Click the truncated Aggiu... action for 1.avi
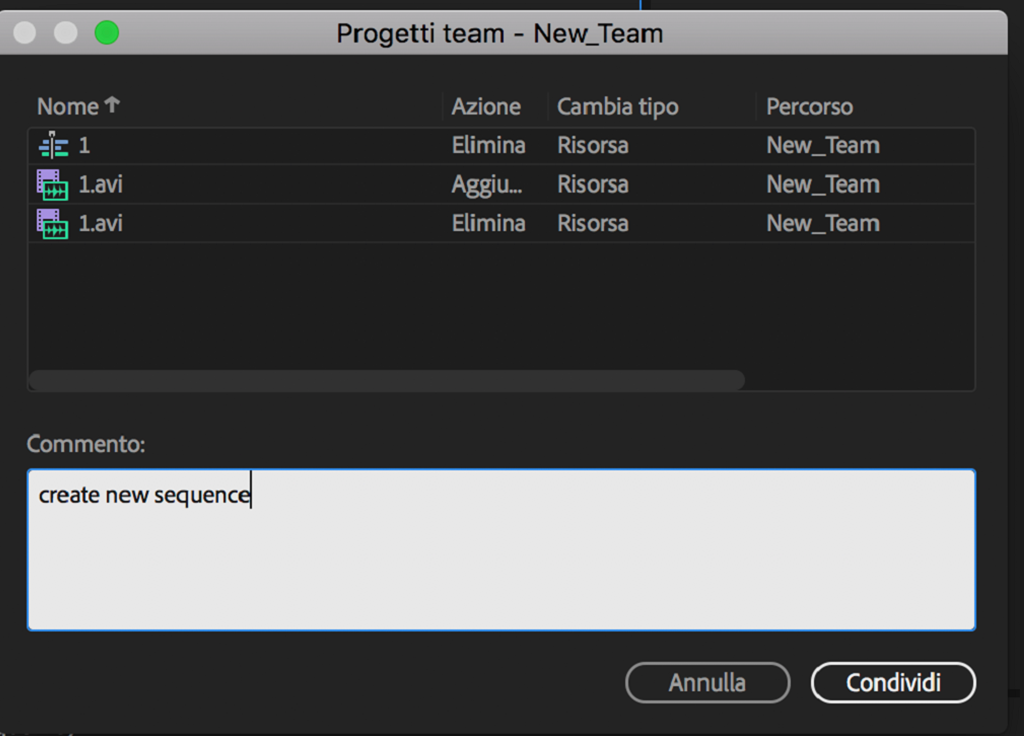The image size is (1024, 736). (x=486, y=185)
